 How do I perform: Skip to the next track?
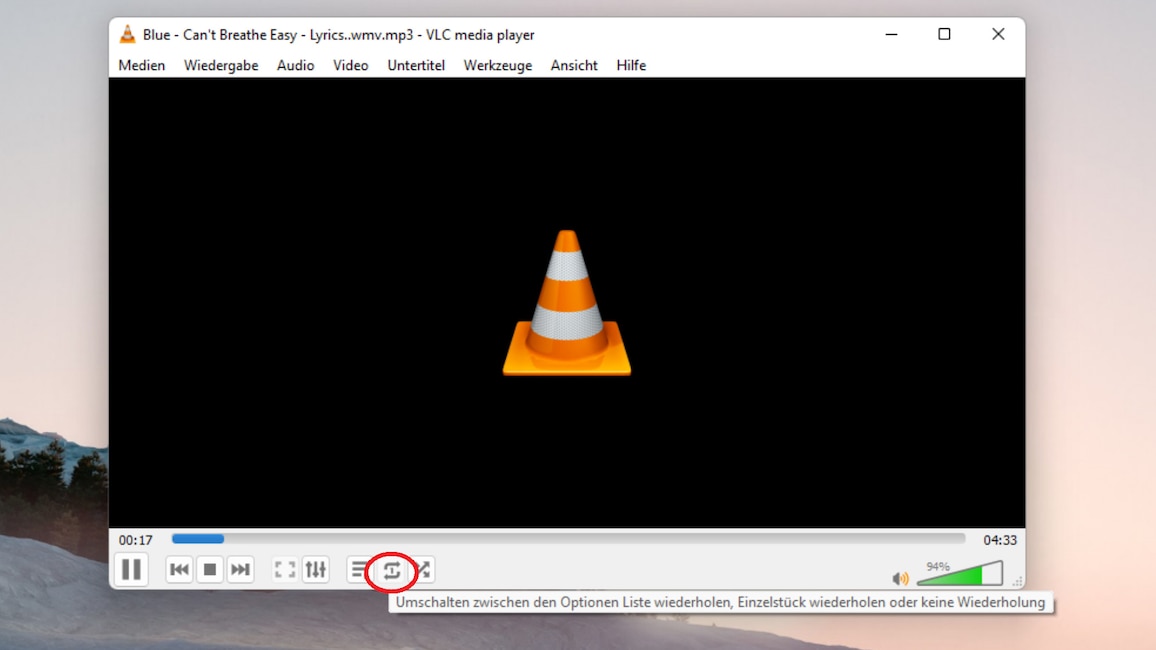click(x=240, y=569)
